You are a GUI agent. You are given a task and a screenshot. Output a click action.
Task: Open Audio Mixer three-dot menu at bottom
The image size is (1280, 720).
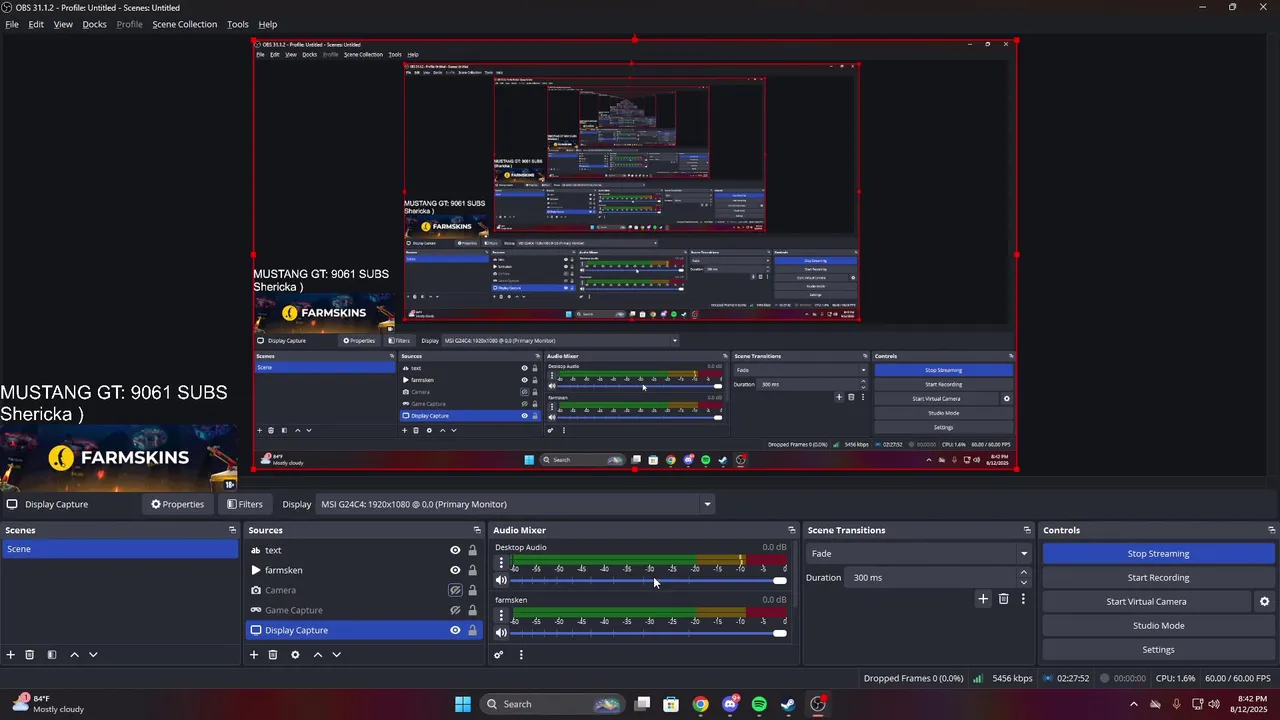(521, 655)
